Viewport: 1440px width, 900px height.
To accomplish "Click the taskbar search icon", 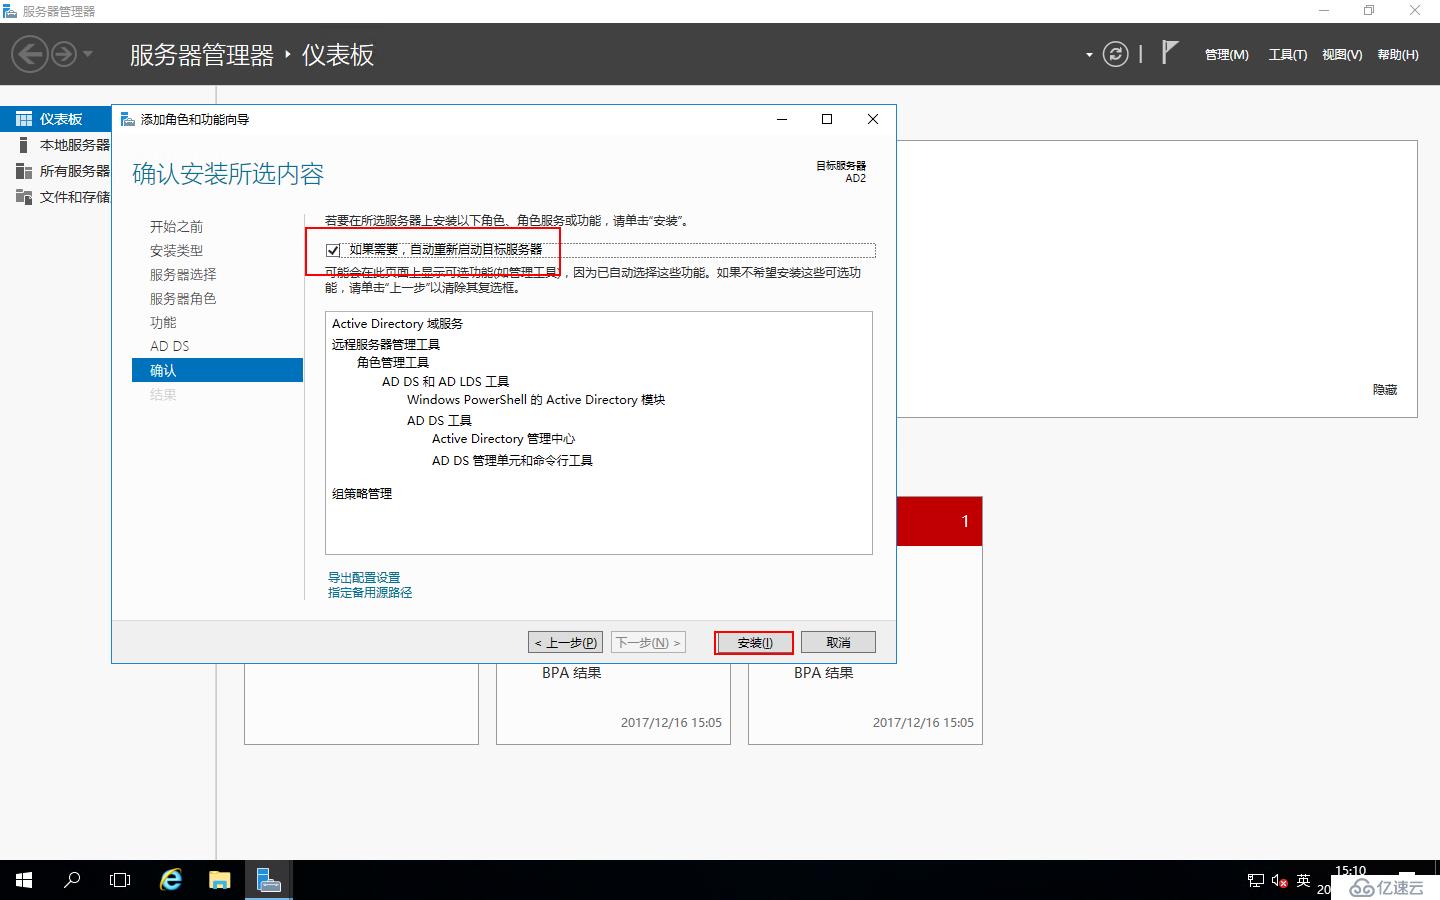I will (x=72, y=880).
